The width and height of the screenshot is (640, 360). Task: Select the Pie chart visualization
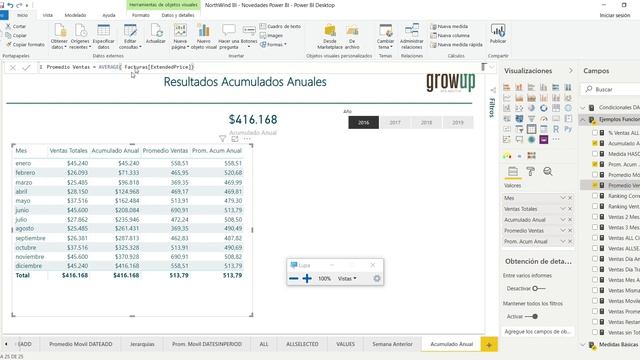point(531,108)
